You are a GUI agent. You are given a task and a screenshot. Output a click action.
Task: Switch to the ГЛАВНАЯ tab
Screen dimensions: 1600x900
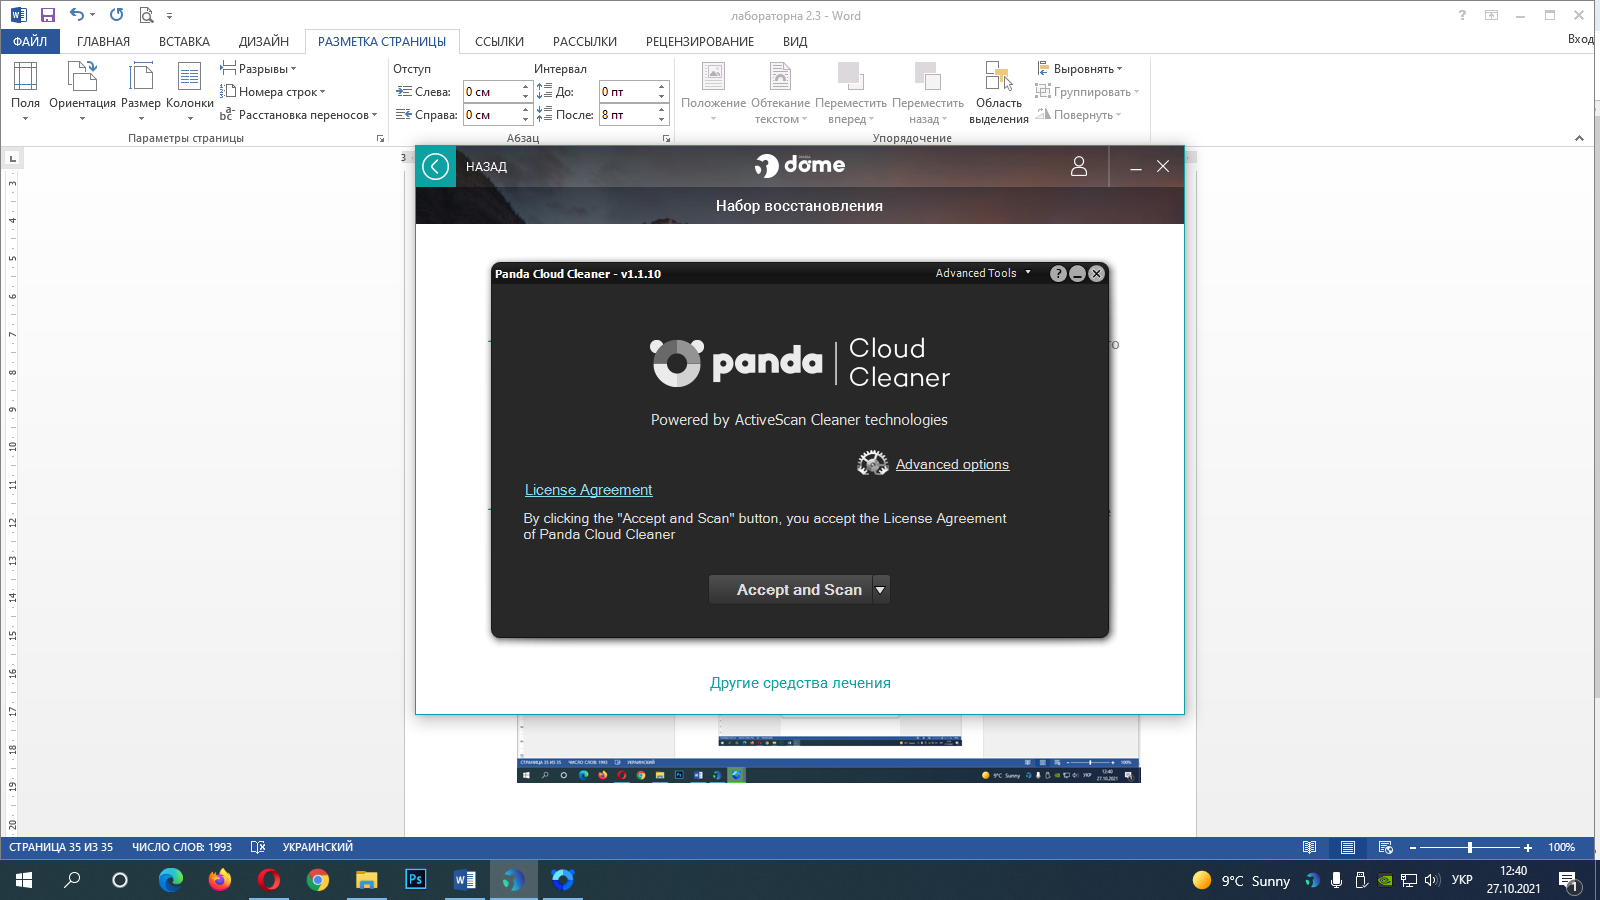[x=103, y=41]
